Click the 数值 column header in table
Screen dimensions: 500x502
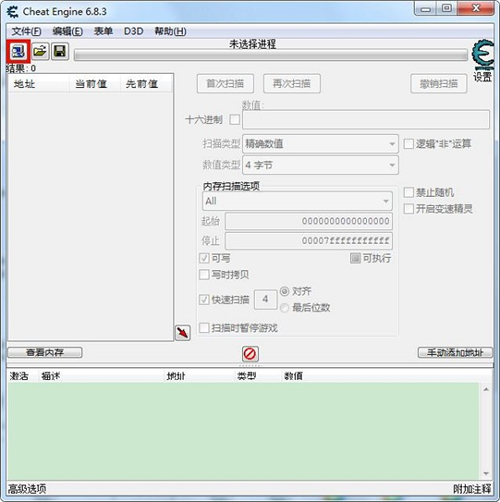coord(293,376)
